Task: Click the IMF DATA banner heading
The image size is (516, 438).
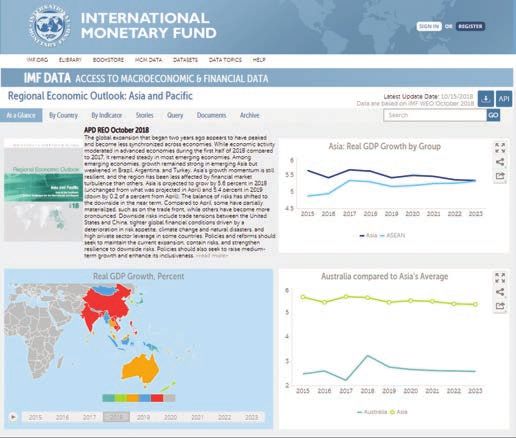Action: tap(47, 78)
